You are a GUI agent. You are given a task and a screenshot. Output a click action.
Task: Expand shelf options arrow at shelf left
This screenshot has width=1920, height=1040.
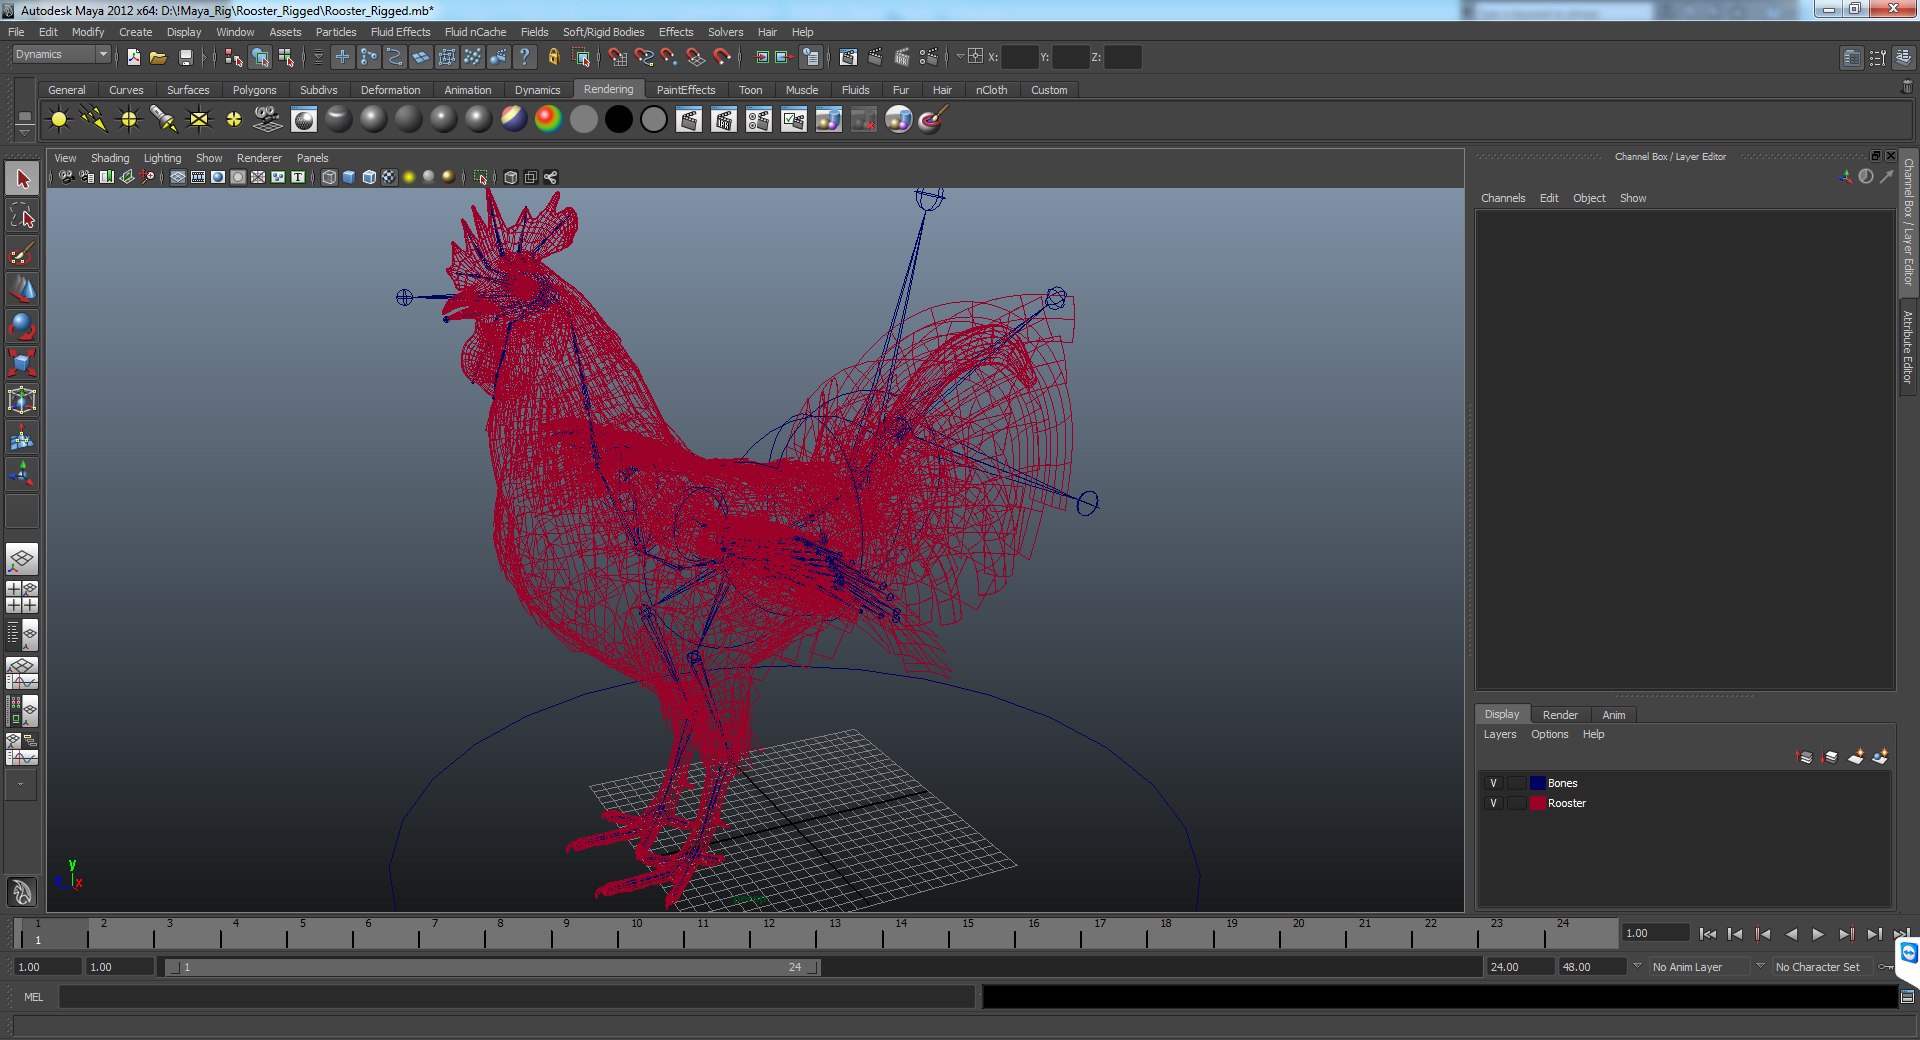pyautogui.click(x=24, y=132)
